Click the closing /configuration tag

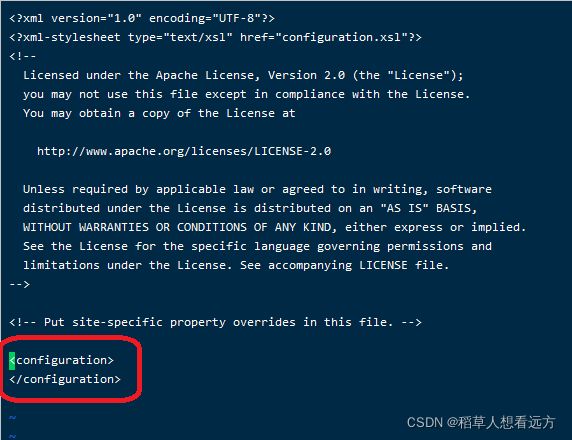[65, 379]
